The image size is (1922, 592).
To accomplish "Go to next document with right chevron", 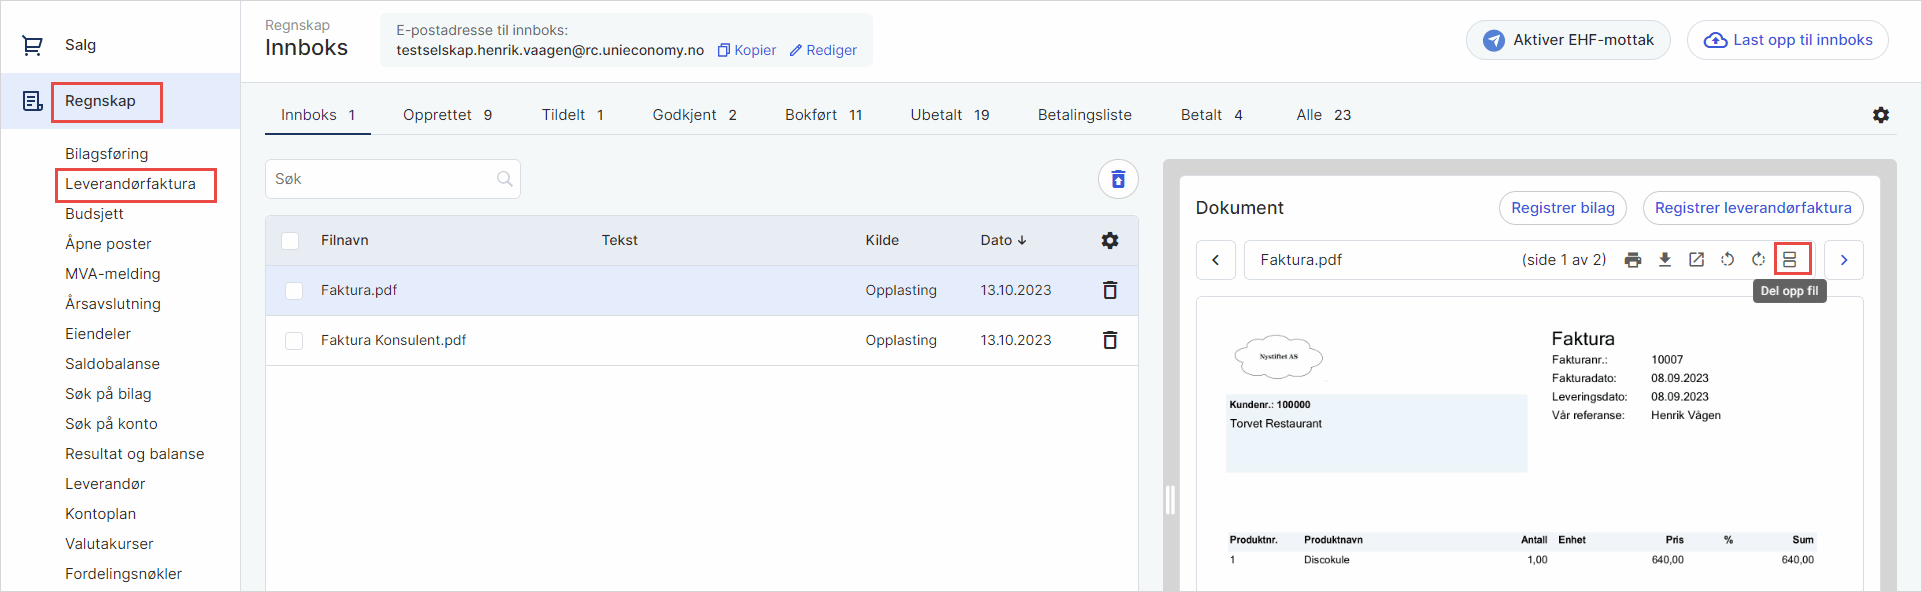I will click(1843, 260).
